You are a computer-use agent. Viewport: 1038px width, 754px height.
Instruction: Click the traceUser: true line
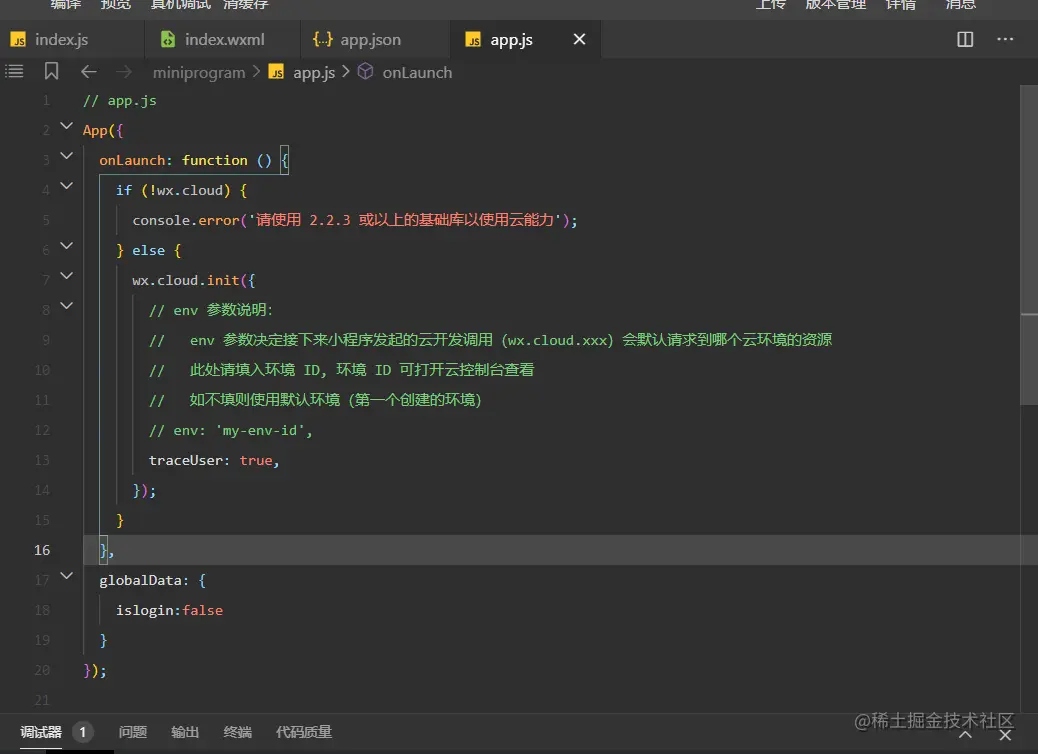[x=214, y=460]
